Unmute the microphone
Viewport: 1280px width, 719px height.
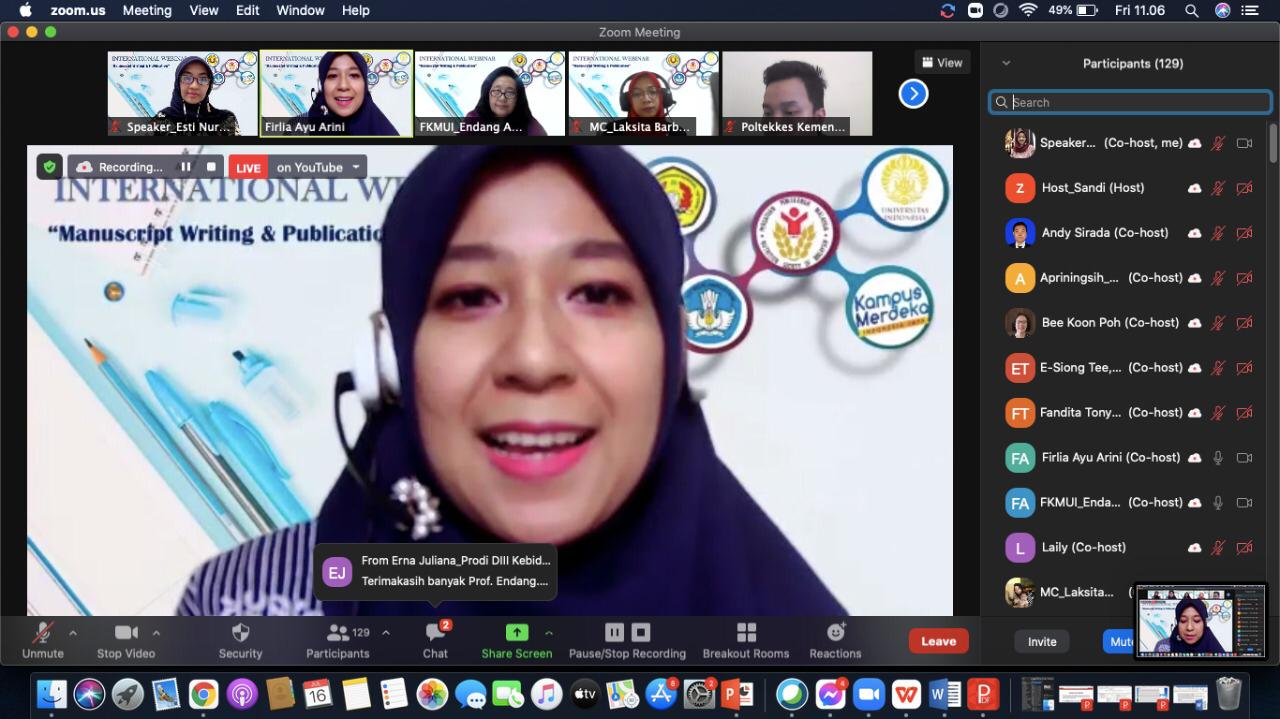tap(42, 640)
